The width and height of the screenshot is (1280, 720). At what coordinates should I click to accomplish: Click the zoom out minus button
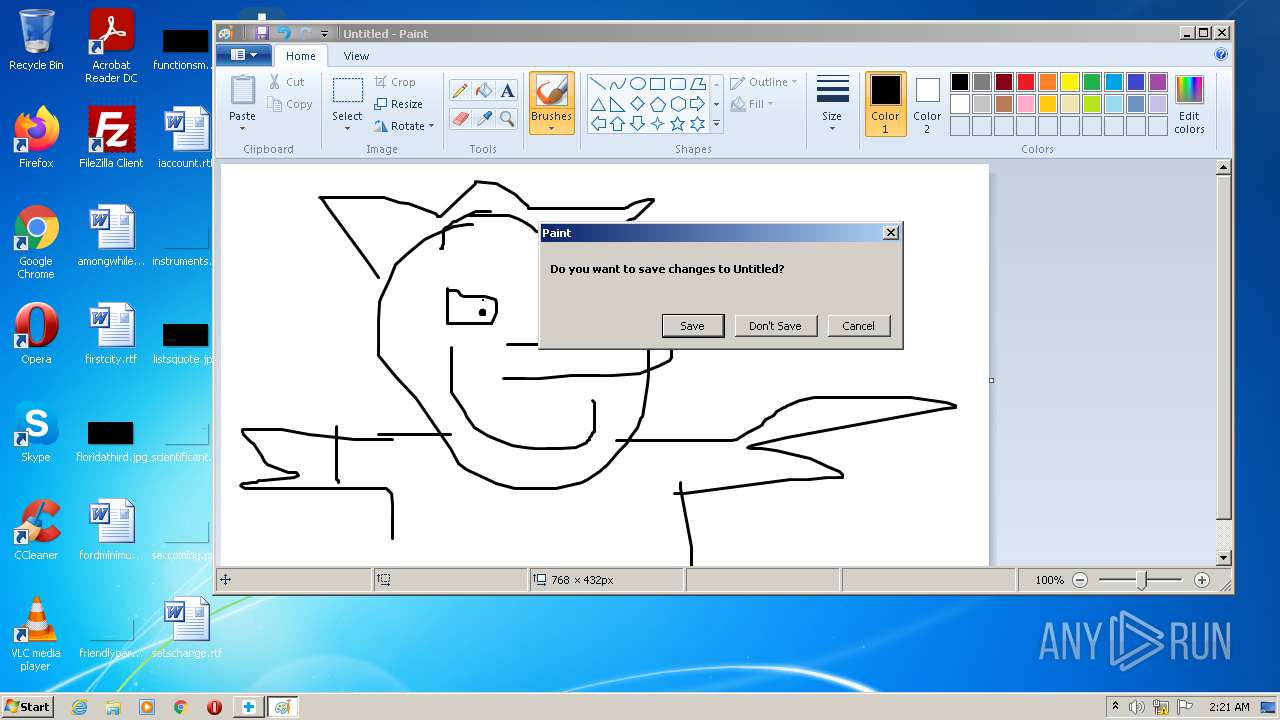pos(1080,580)
